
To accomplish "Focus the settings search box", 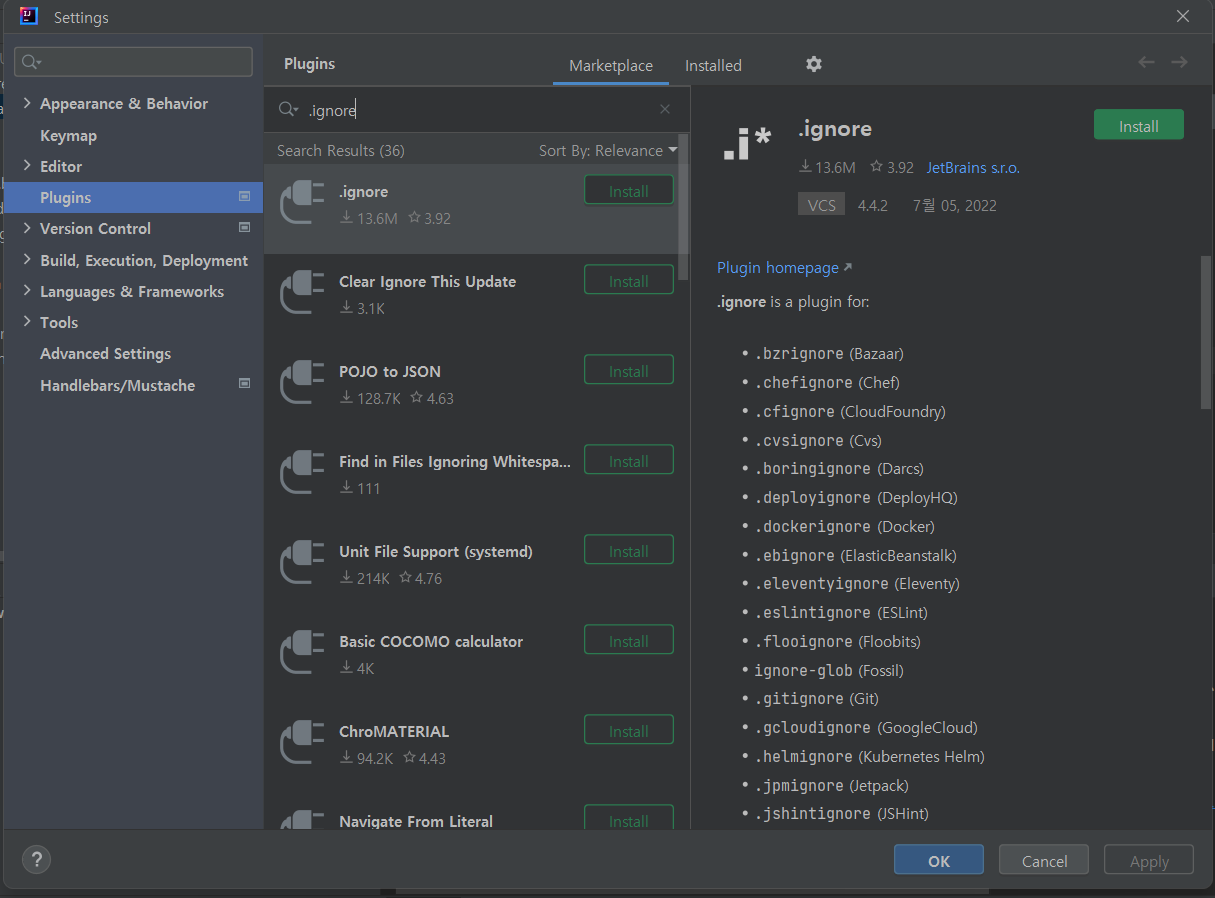I will 133,62.
